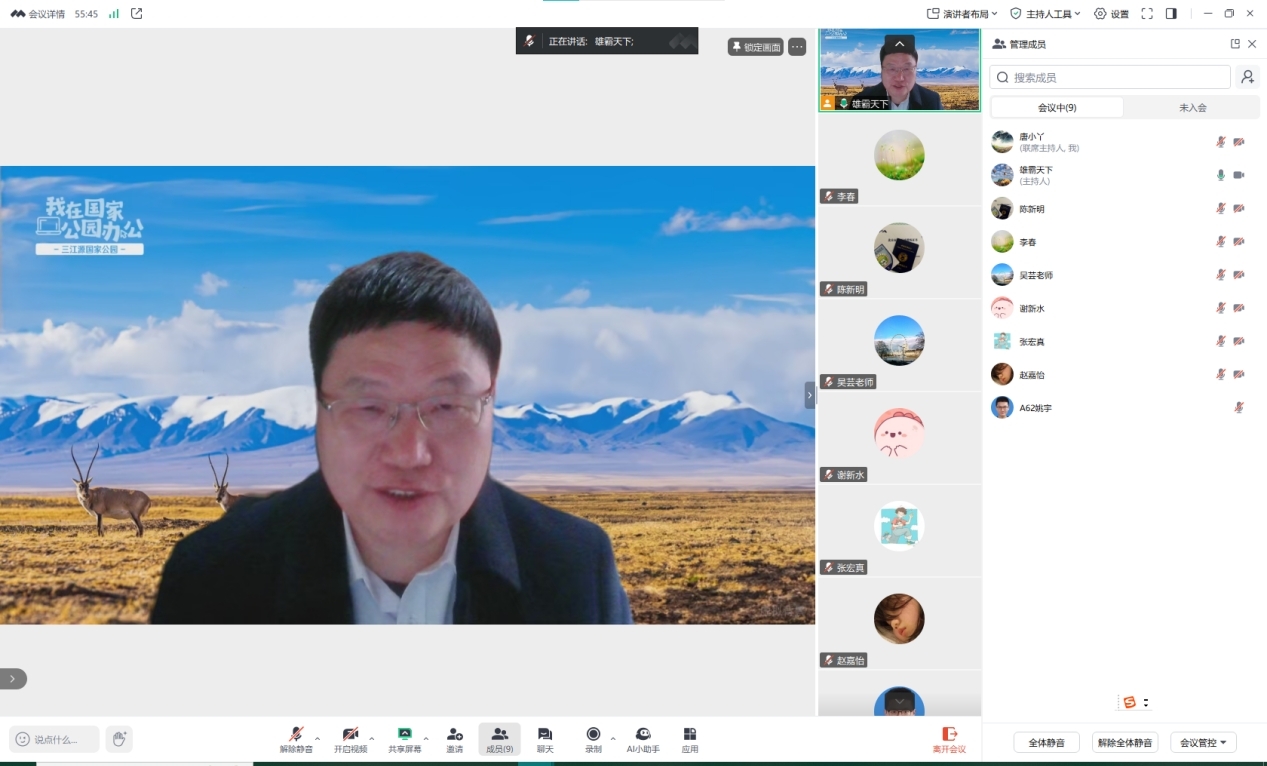Image resolution: width=1267 pixels, height=766 pixels.
Task: Unmute microphone with 解除静音
Action: 295,737
